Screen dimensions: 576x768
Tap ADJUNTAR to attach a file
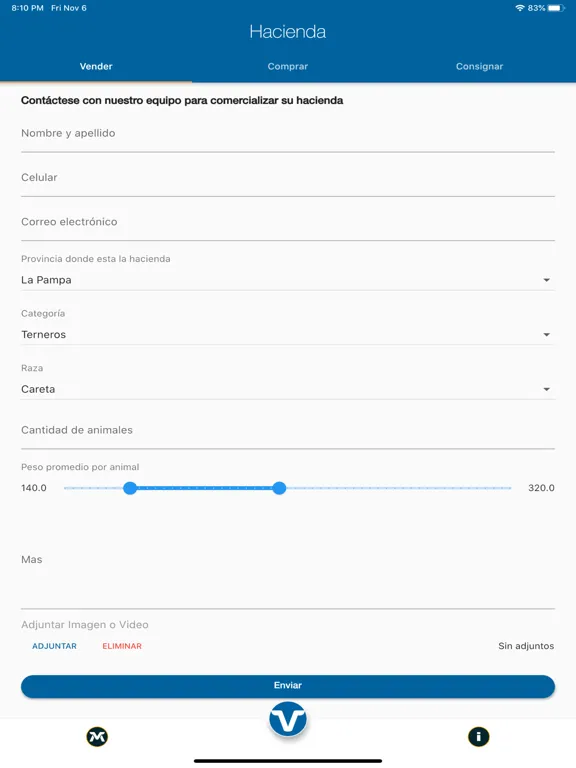pos(54,646)
